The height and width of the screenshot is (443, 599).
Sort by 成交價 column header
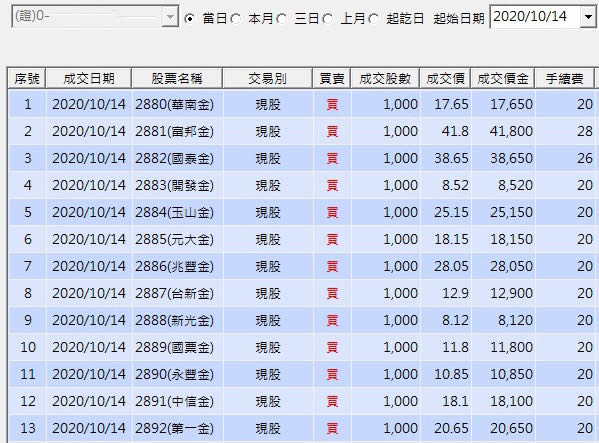(445, 79)
